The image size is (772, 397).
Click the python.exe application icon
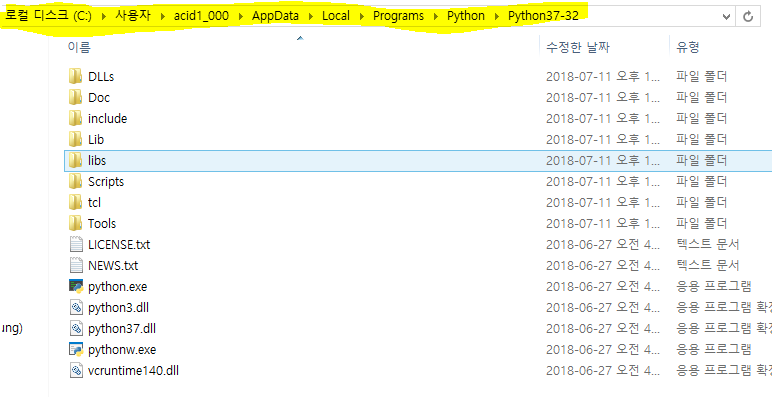(76, 286)
